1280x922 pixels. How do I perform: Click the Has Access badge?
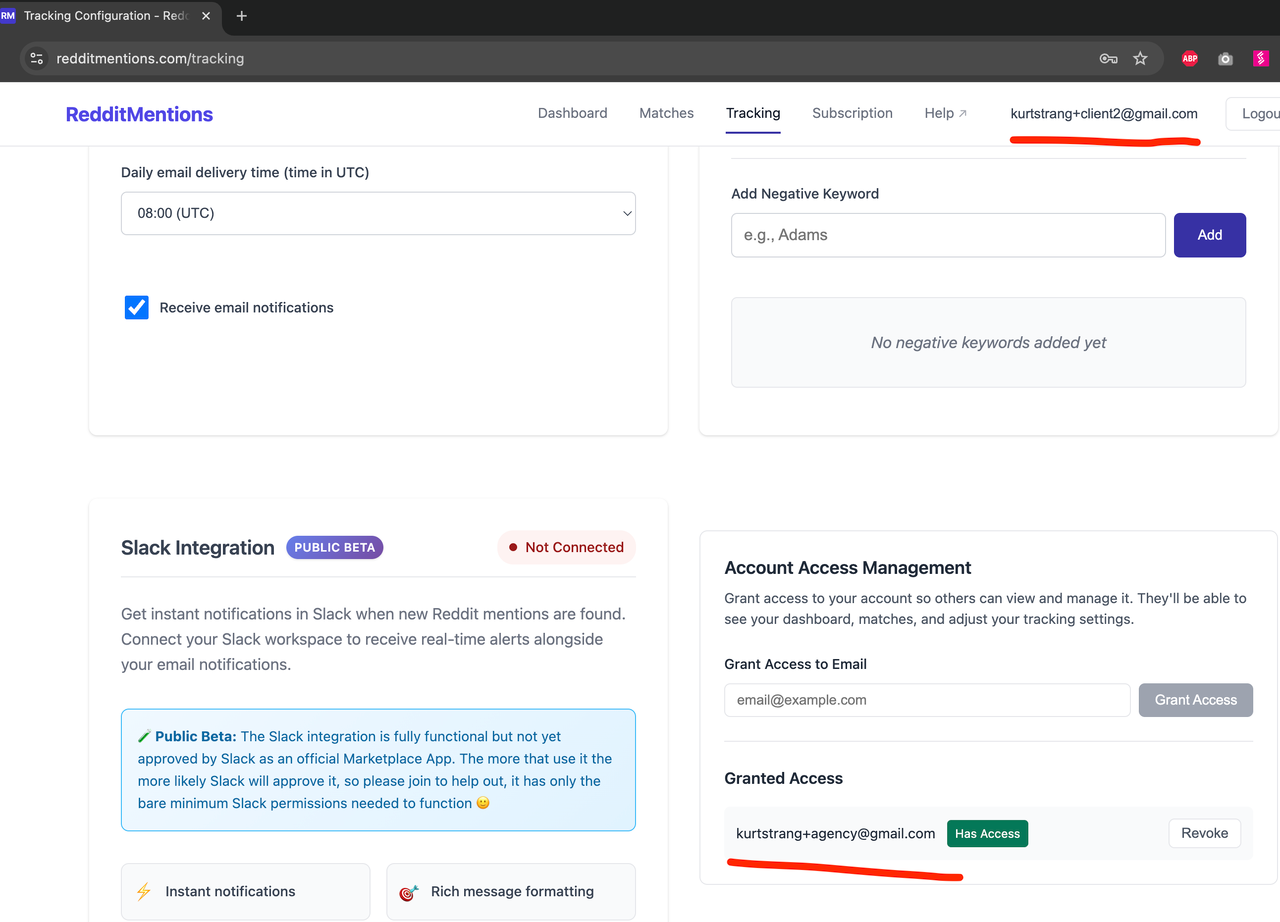[x=987, y=833]
